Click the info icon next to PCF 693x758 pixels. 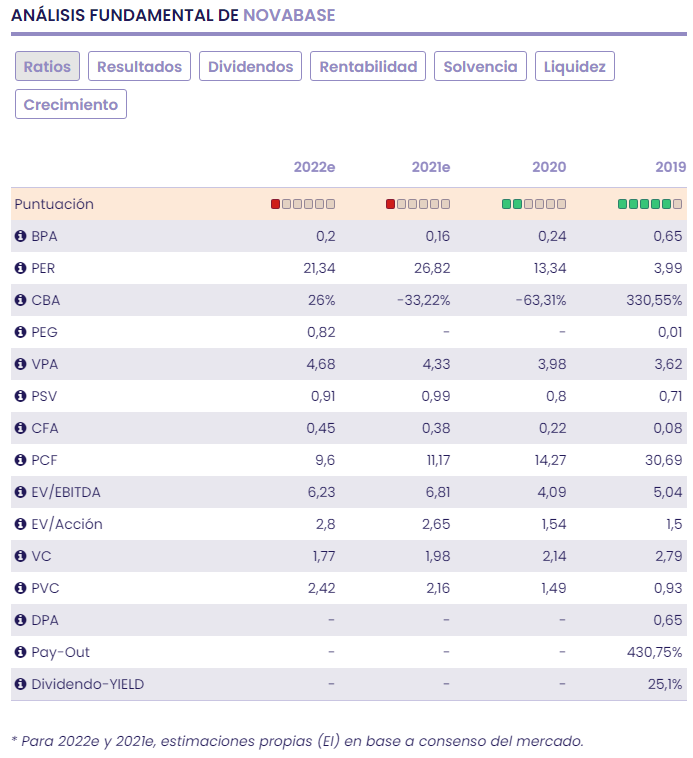coord(20,460)
